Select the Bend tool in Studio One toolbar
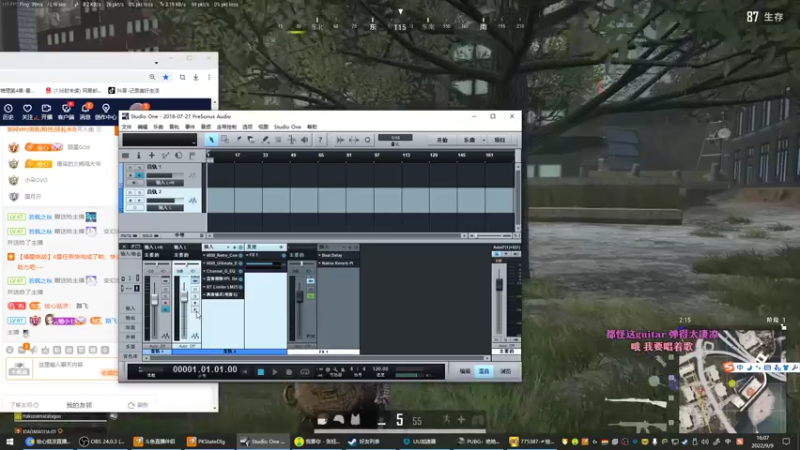 (x=291, y=140)
